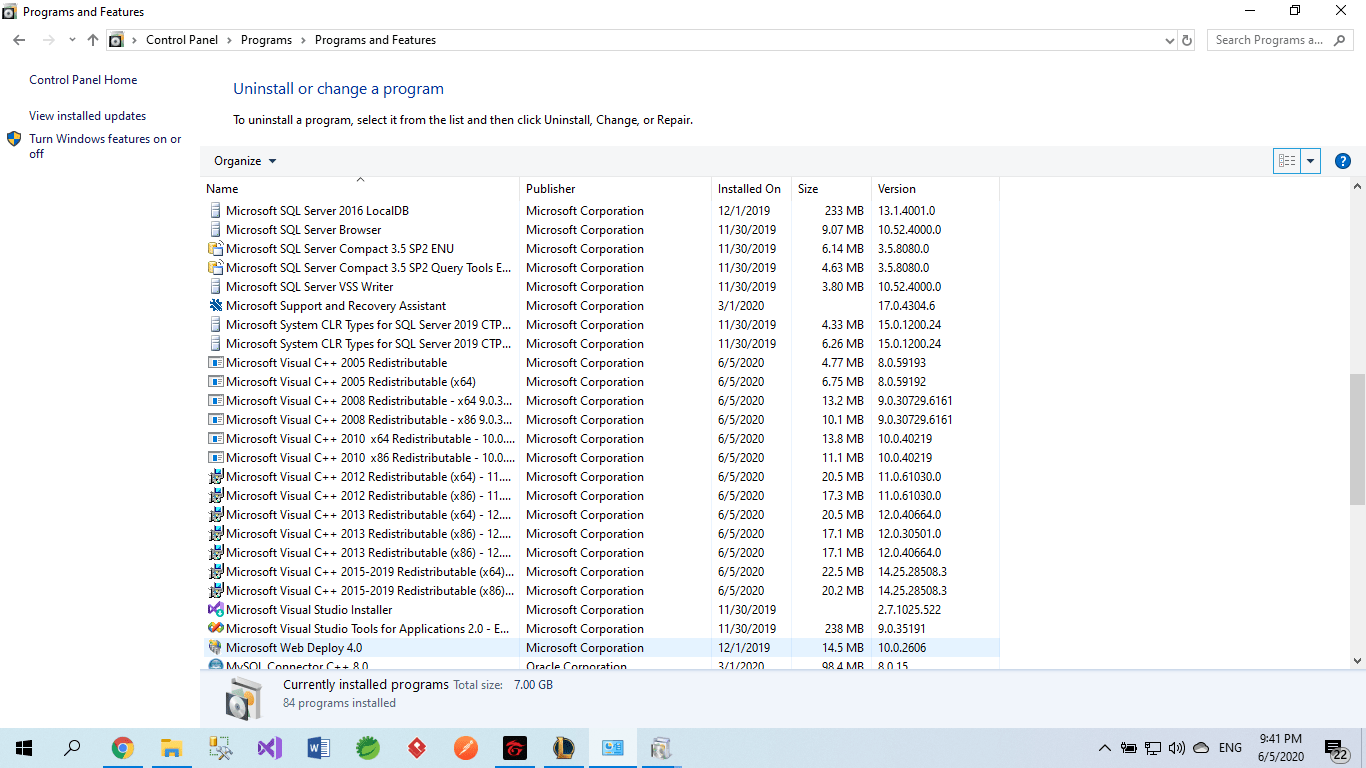Viewport: 1366px width, 768px height.
Task: Expand the address bar previous locations dropdown
Action: coord(1170,41)
